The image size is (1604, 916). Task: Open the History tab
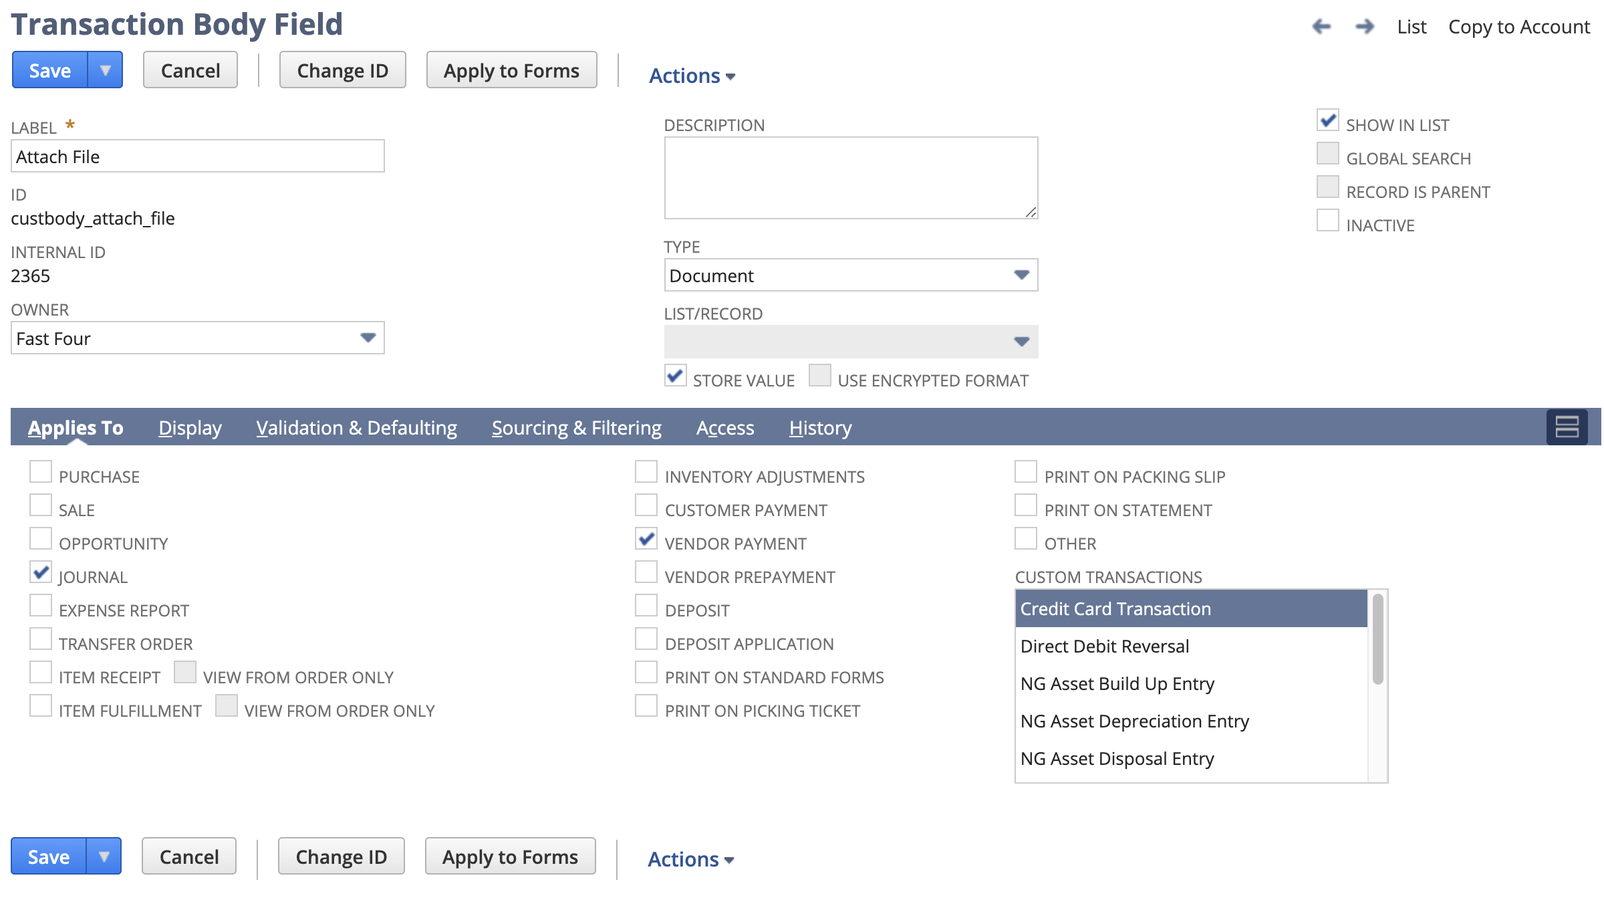(x=820, y=428)
